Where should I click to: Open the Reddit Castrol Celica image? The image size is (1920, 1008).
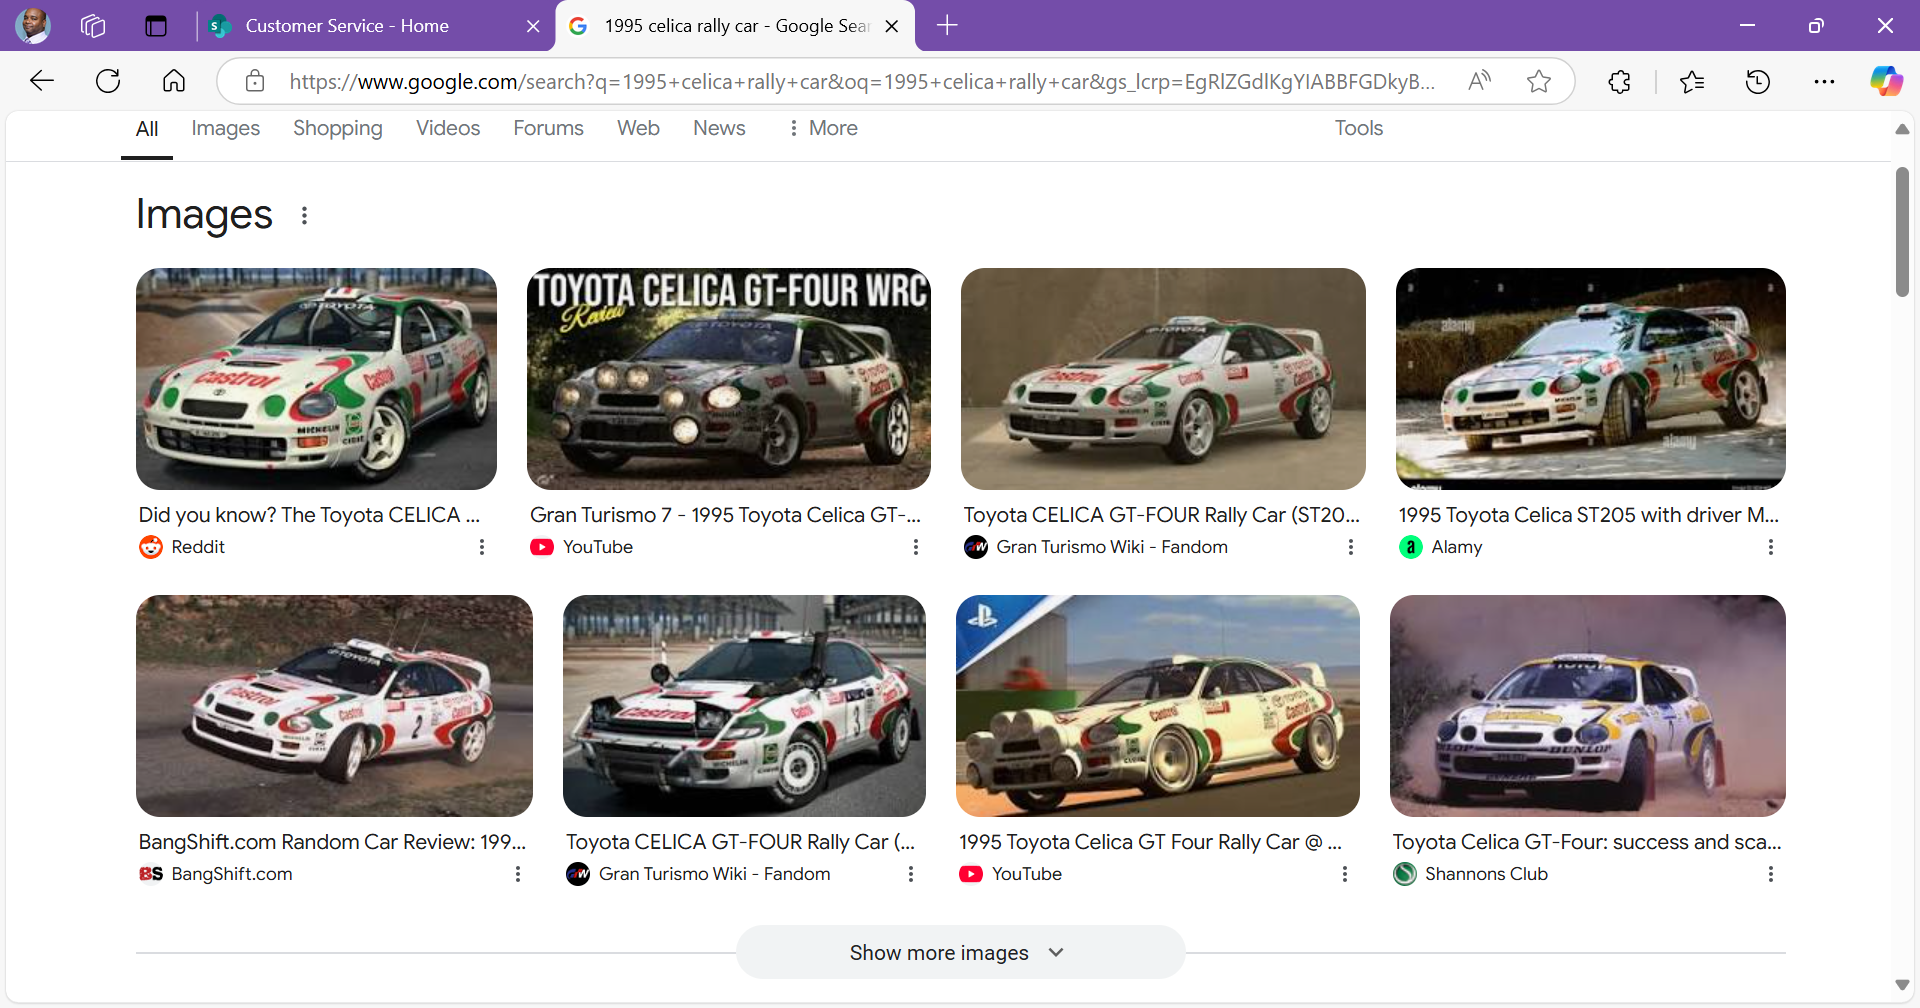(316, 379)
